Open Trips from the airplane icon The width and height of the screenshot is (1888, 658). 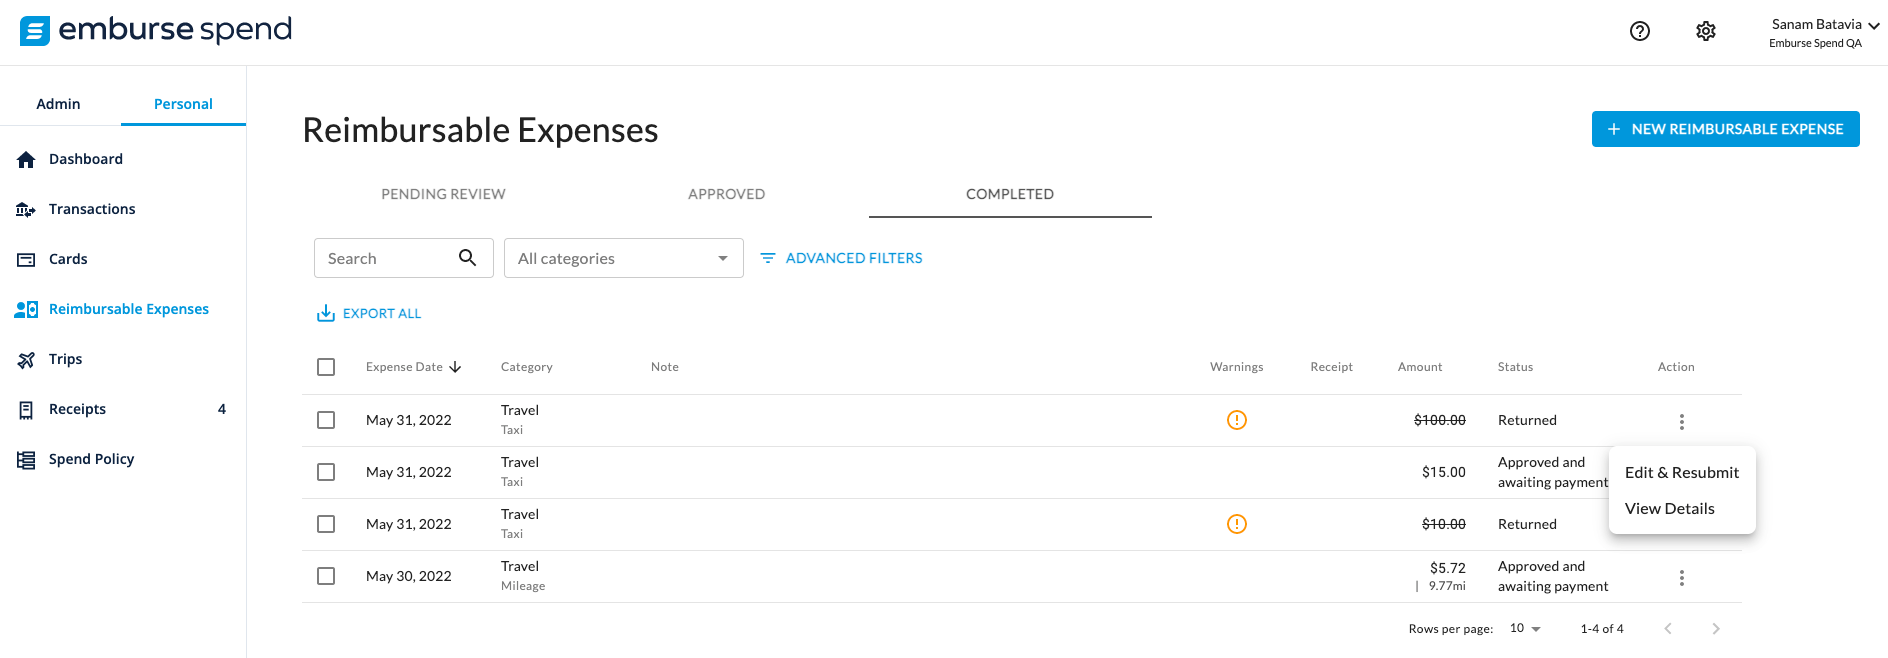click(26, 360)
